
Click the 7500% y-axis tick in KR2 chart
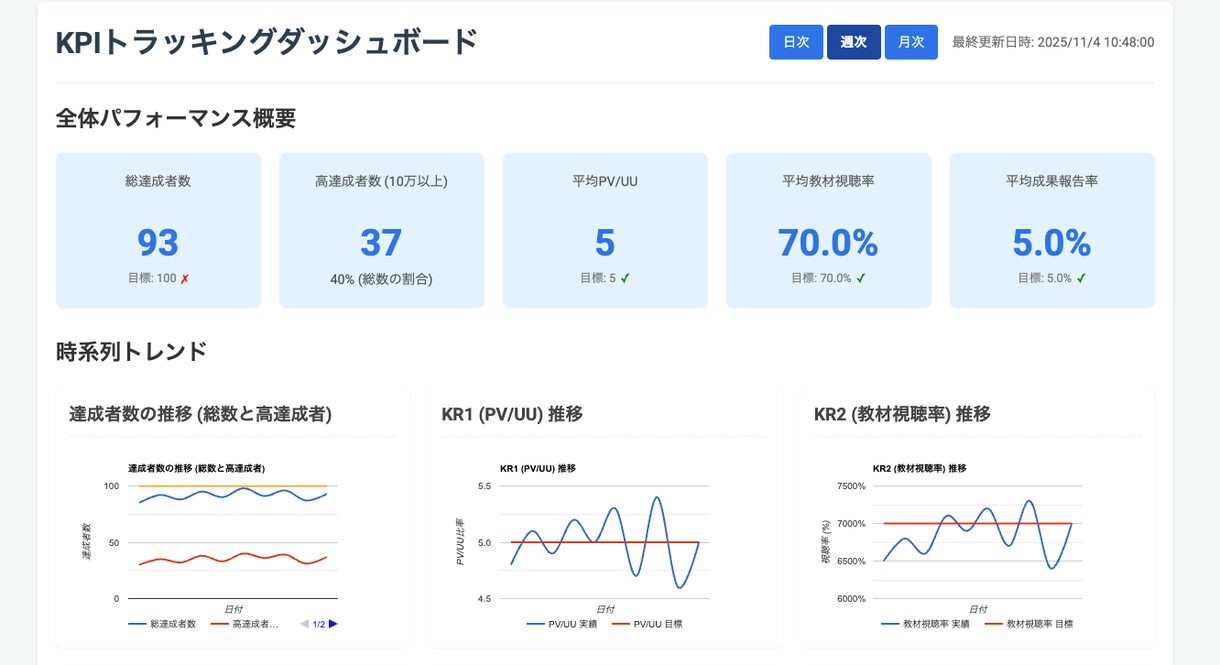[x=853, y=486]
